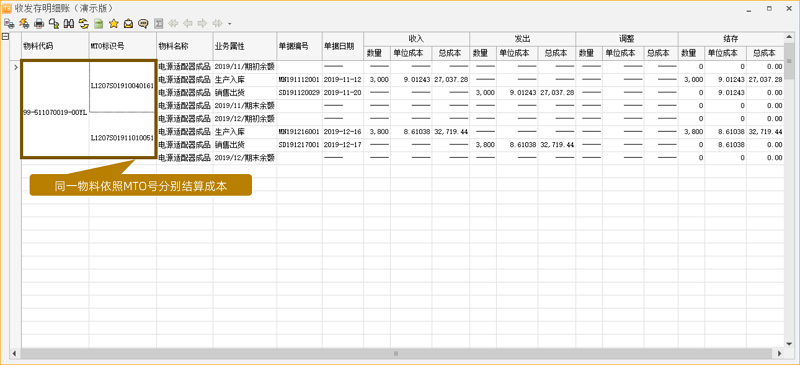Click the 物料代码 column header
The image size is (800, 365).
coord(55,46)
